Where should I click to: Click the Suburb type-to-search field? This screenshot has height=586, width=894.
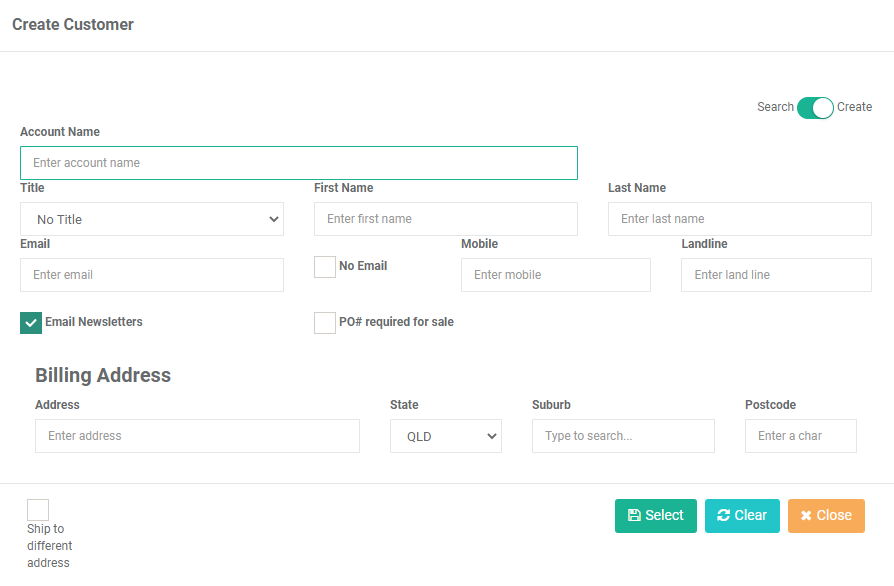(x=623, y=436)
